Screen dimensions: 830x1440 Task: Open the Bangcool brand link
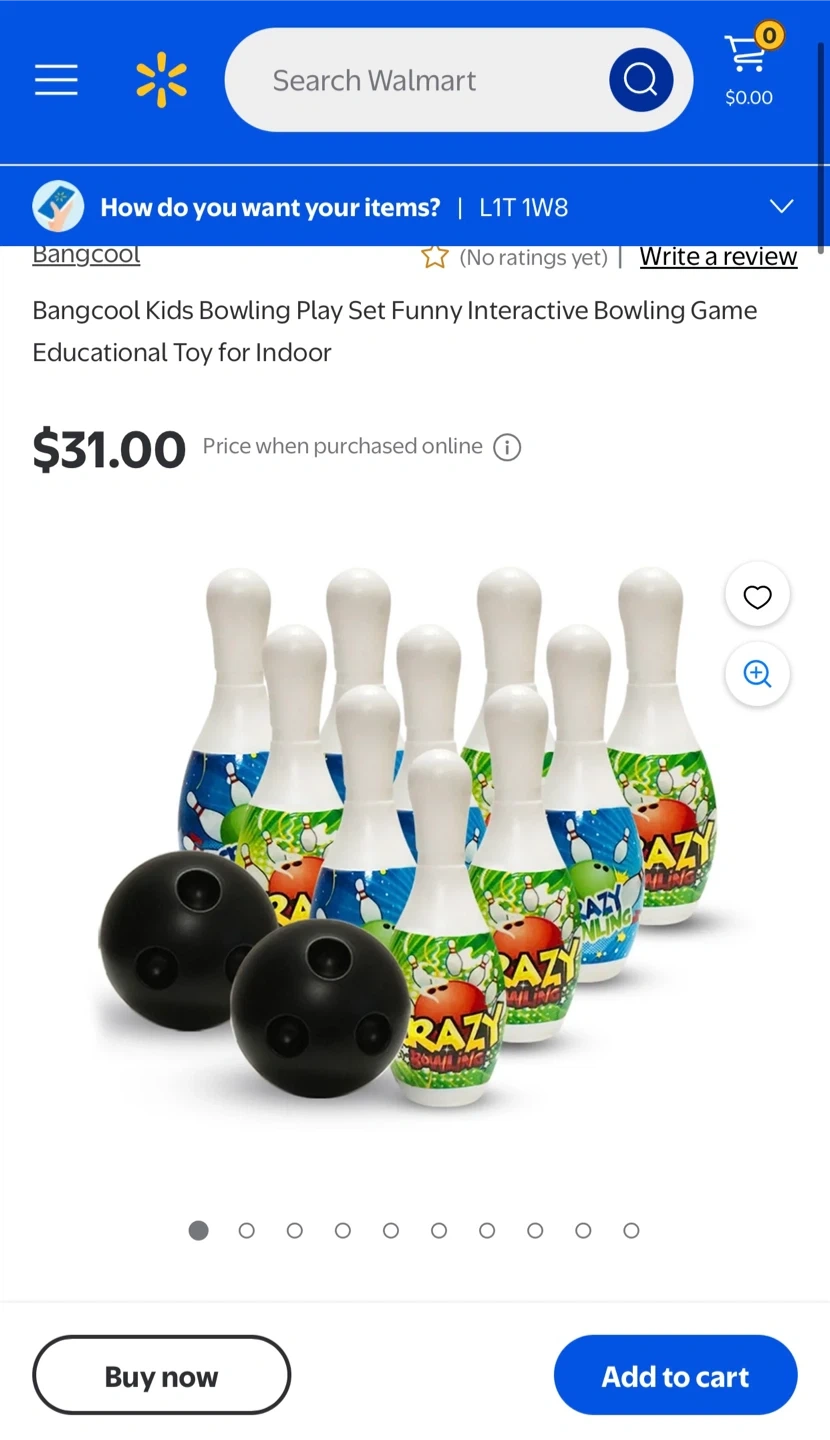[86, 255]
